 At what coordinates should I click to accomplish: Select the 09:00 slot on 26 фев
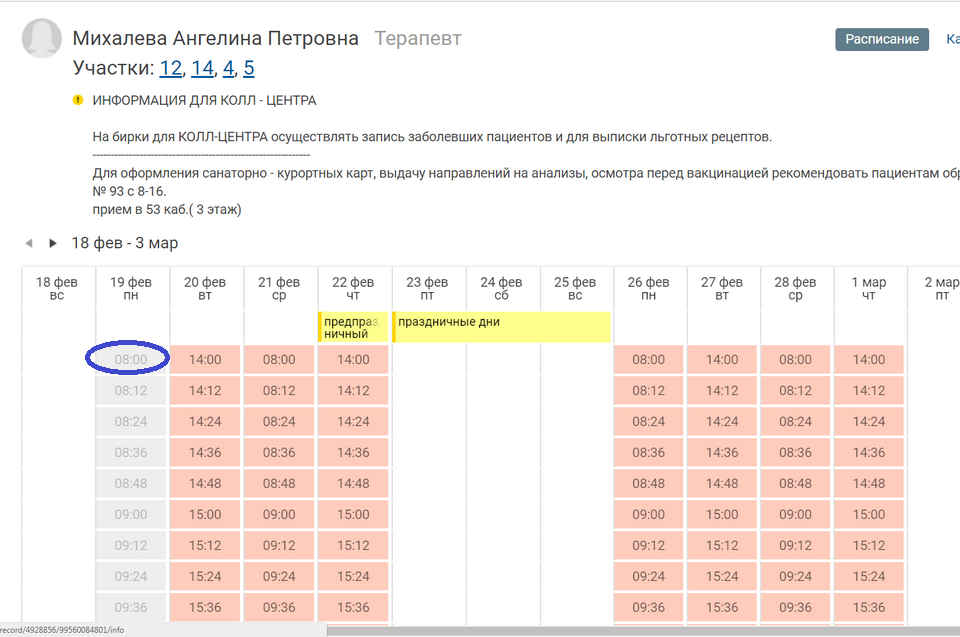[648, 514]
